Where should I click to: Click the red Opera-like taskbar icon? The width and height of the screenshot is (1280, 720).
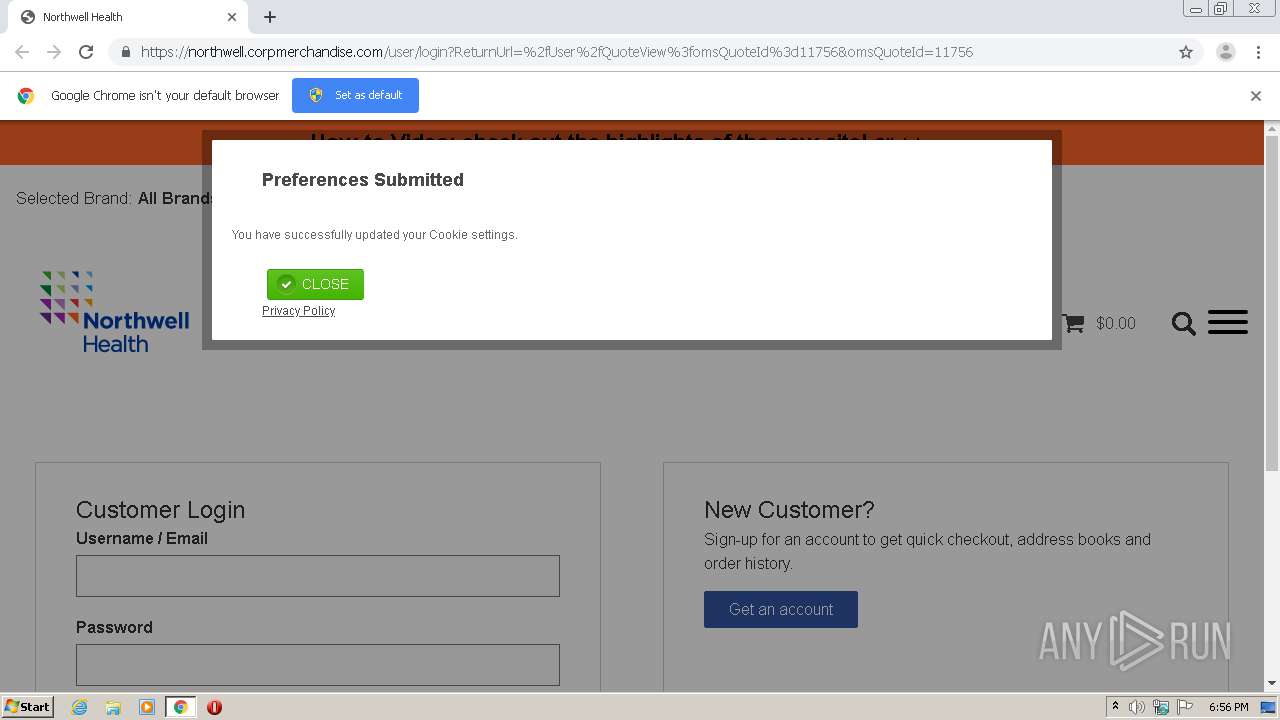click(214, 707)
